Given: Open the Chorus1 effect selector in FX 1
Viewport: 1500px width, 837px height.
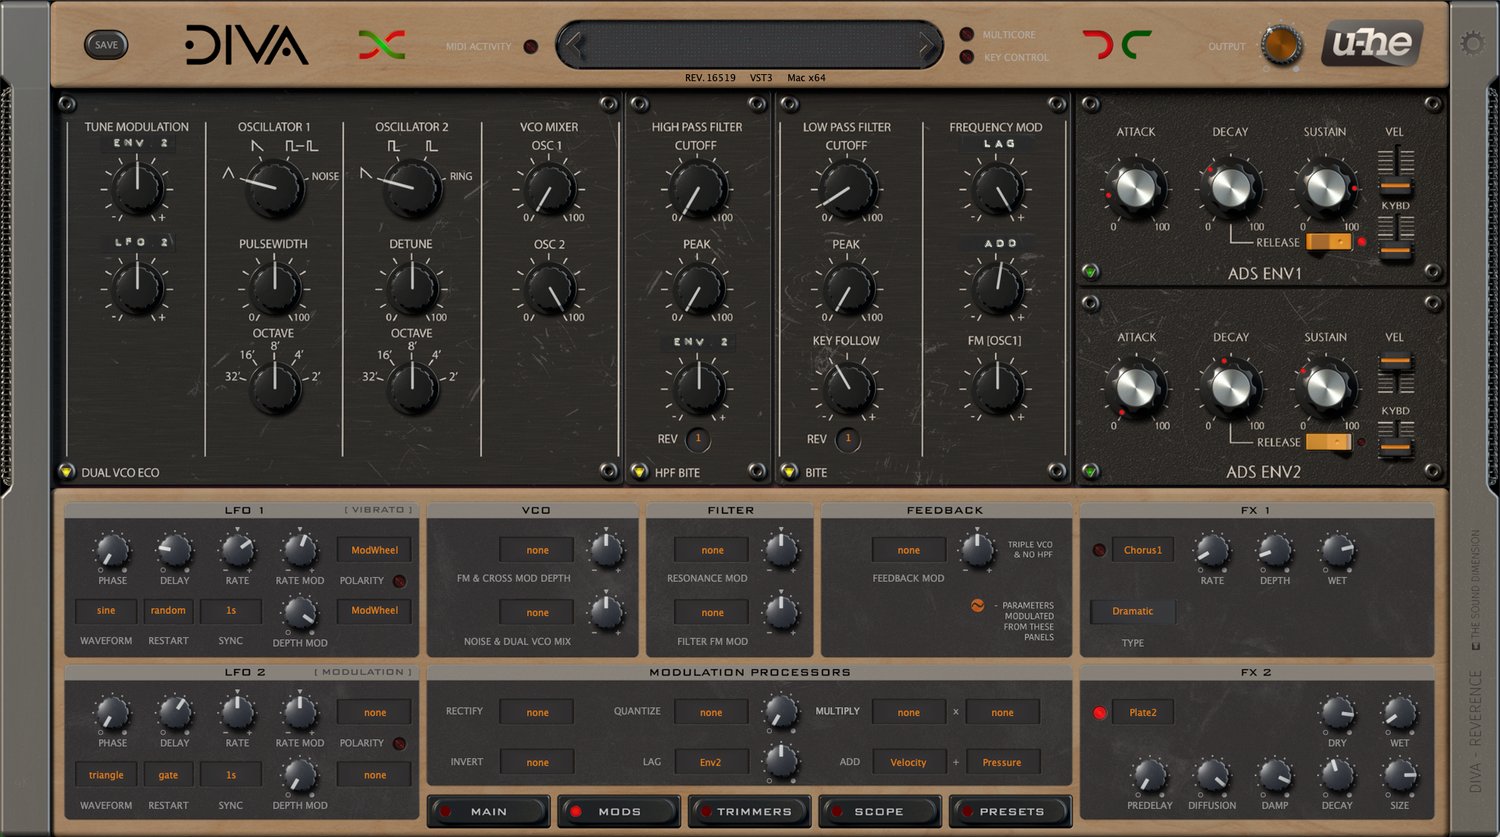Looking at the screenshot, I should point(1142,550).
